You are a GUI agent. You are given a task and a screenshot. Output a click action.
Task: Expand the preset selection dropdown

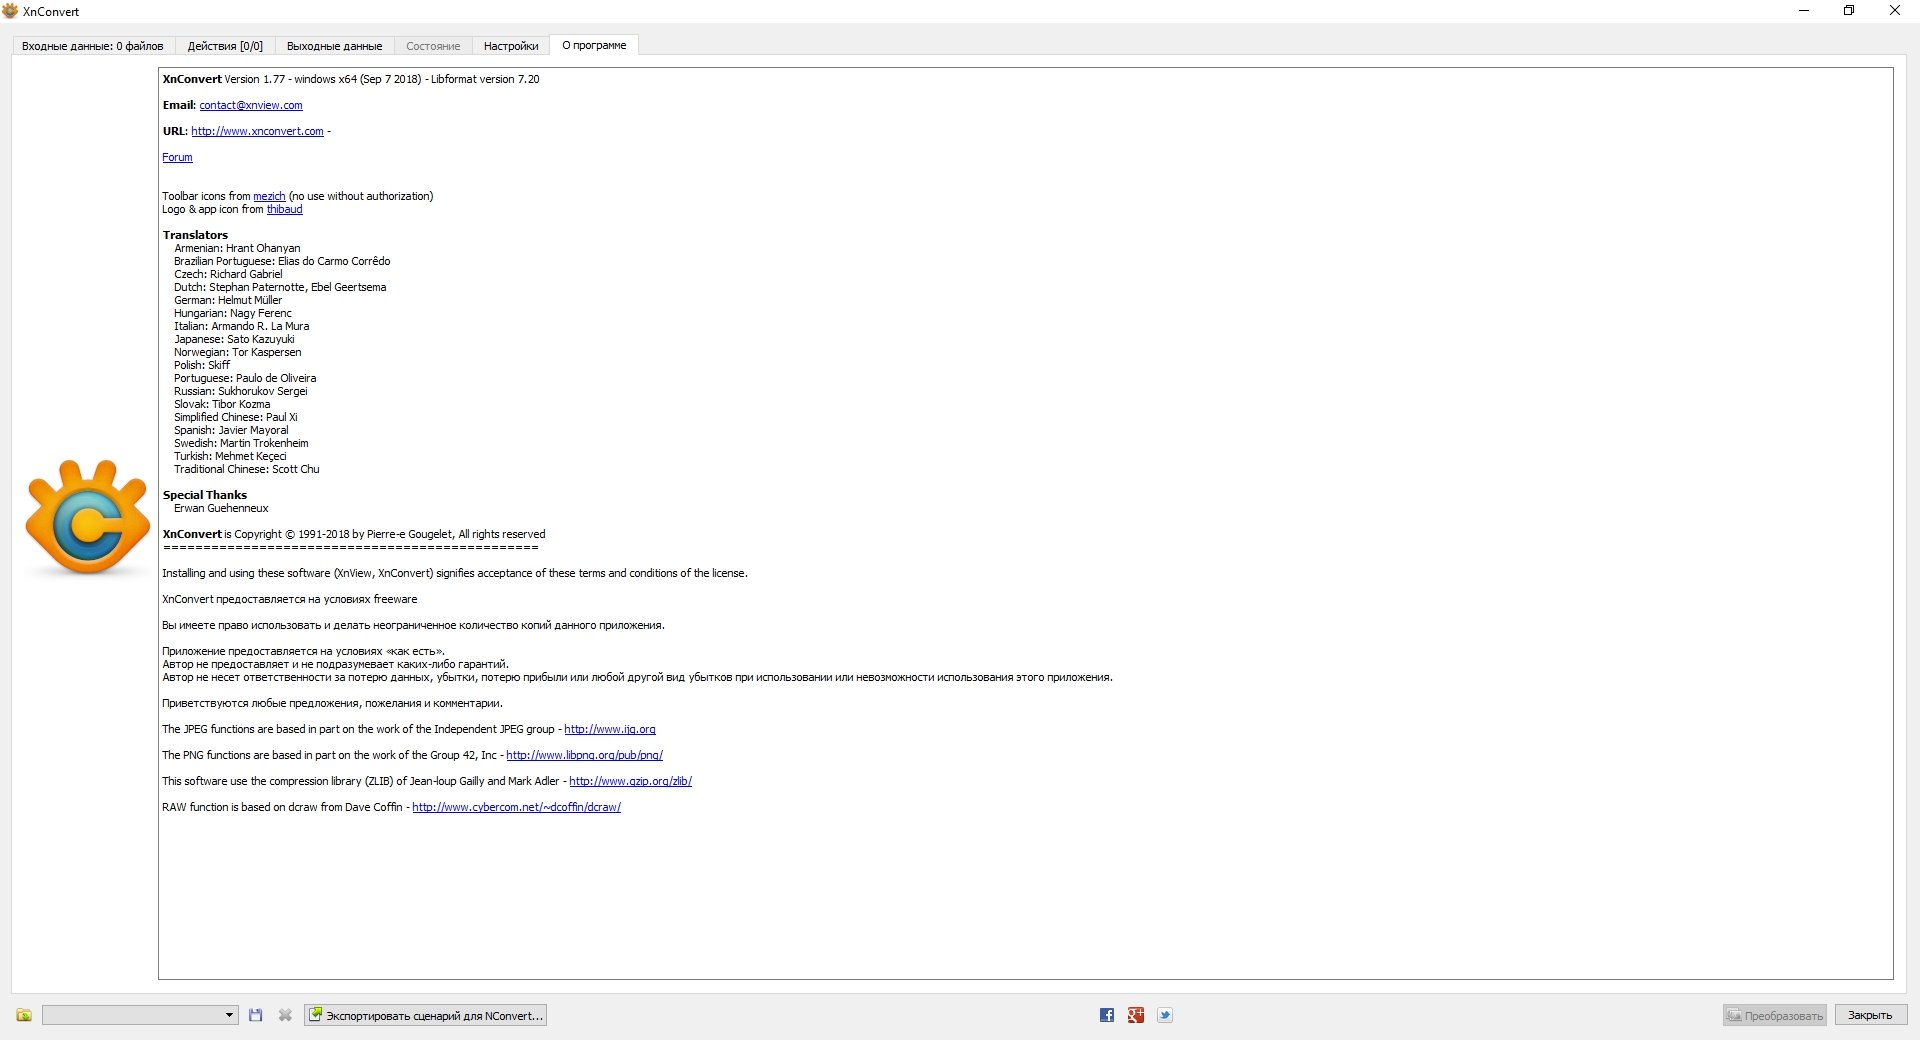(x=229, y=1015)
